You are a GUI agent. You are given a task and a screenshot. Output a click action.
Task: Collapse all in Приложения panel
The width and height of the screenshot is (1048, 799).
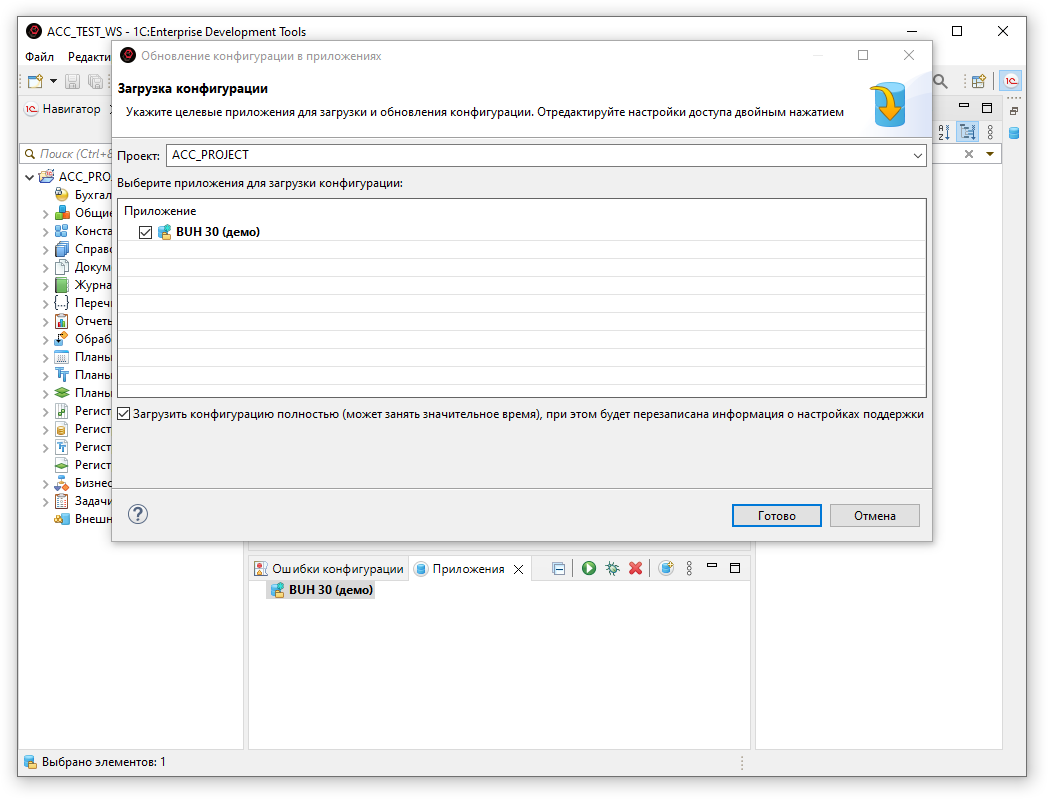click(559, 569)
